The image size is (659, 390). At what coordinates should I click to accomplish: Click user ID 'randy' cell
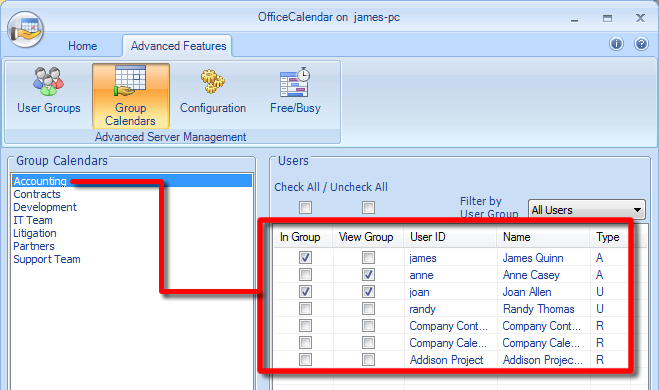422,309
